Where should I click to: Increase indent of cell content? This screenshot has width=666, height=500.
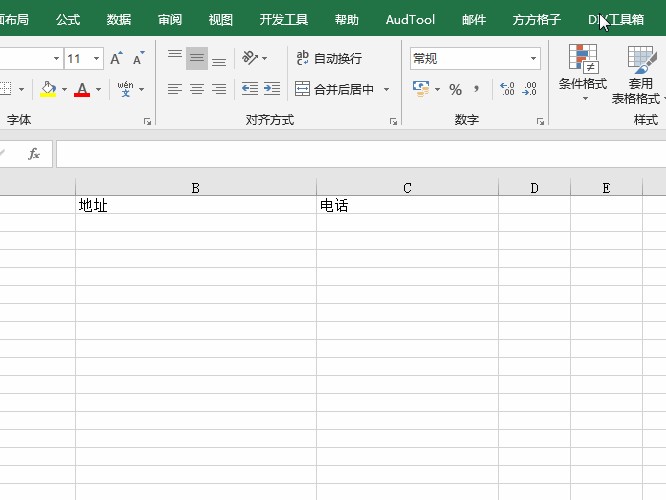tap(271, 89)
